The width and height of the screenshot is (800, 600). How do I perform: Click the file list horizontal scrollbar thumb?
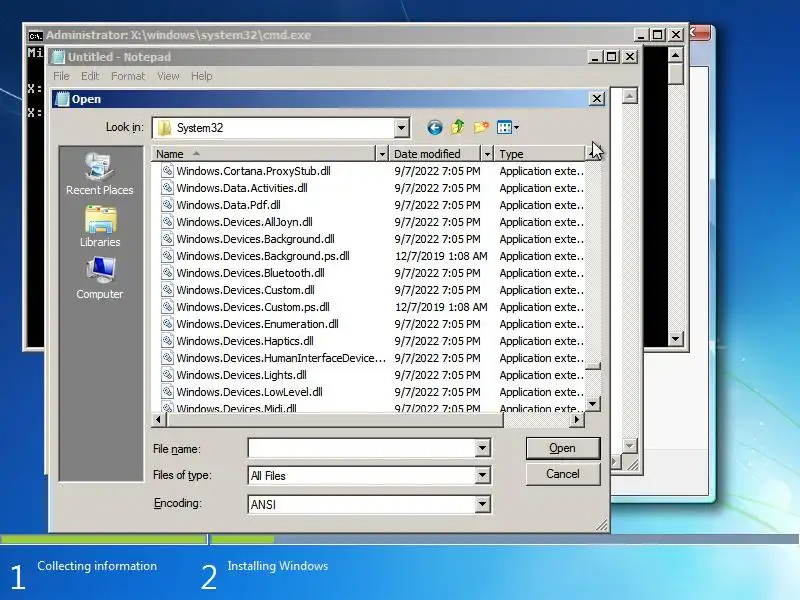point(335,419)
